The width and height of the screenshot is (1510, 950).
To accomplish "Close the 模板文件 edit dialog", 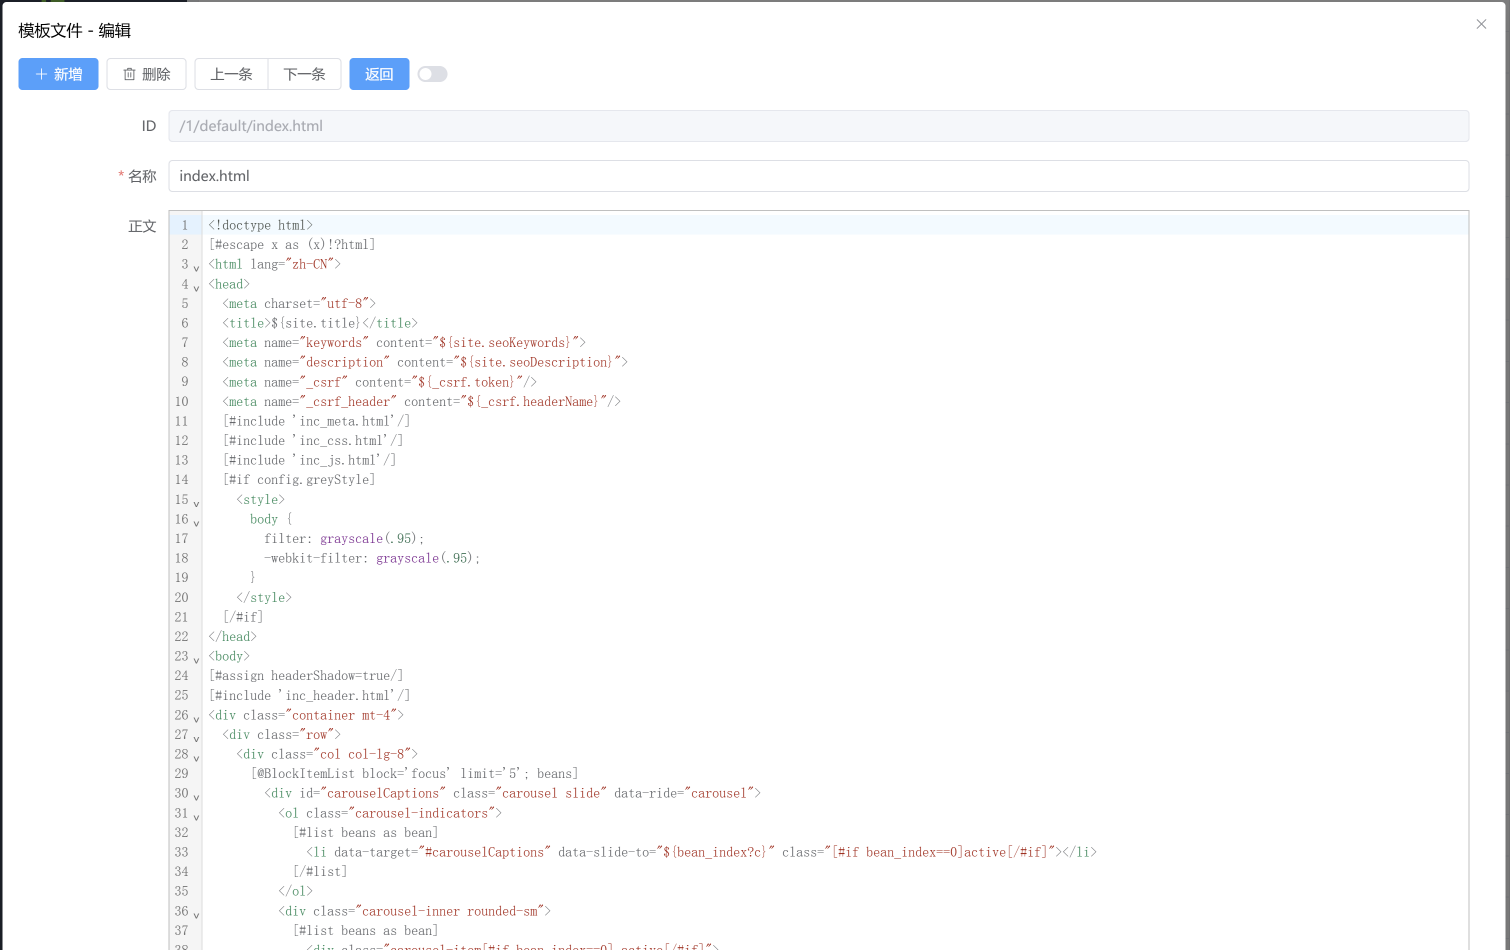I will 1481,24.
